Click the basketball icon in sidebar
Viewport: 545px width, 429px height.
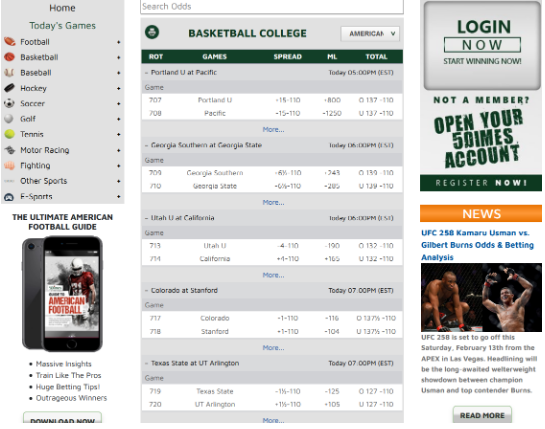pos(9,57)
